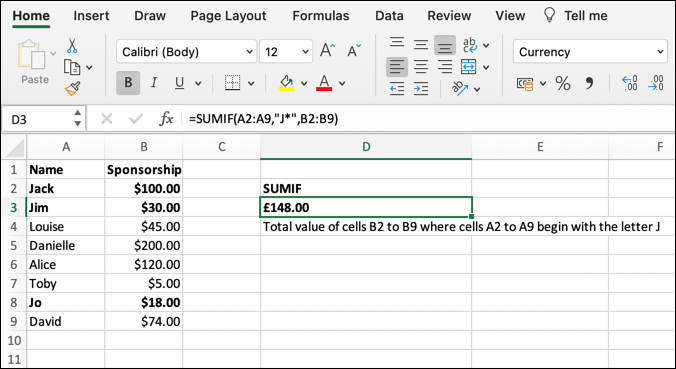The height and width of the screenshot is (369, 676).
Task: Open the Review tab
Action: pos(449,16)
